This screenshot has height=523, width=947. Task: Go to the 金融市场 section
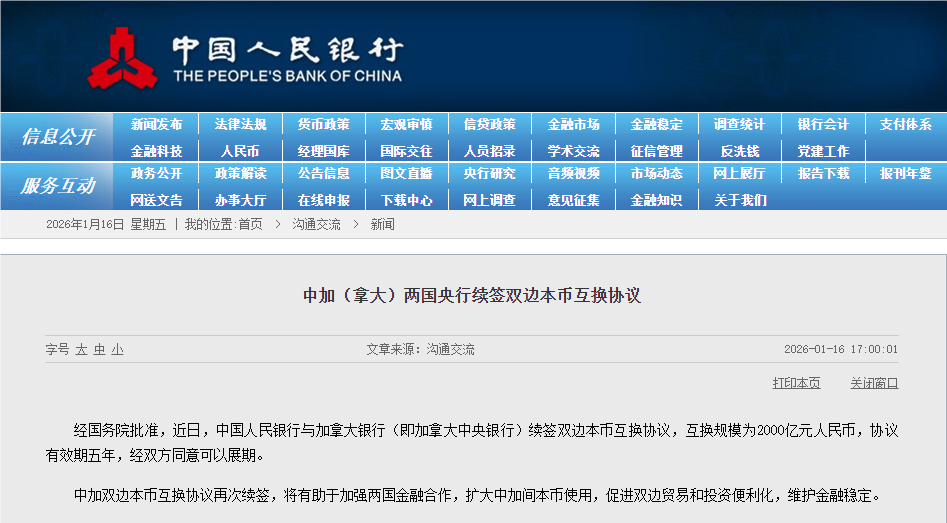click(573, 125)
